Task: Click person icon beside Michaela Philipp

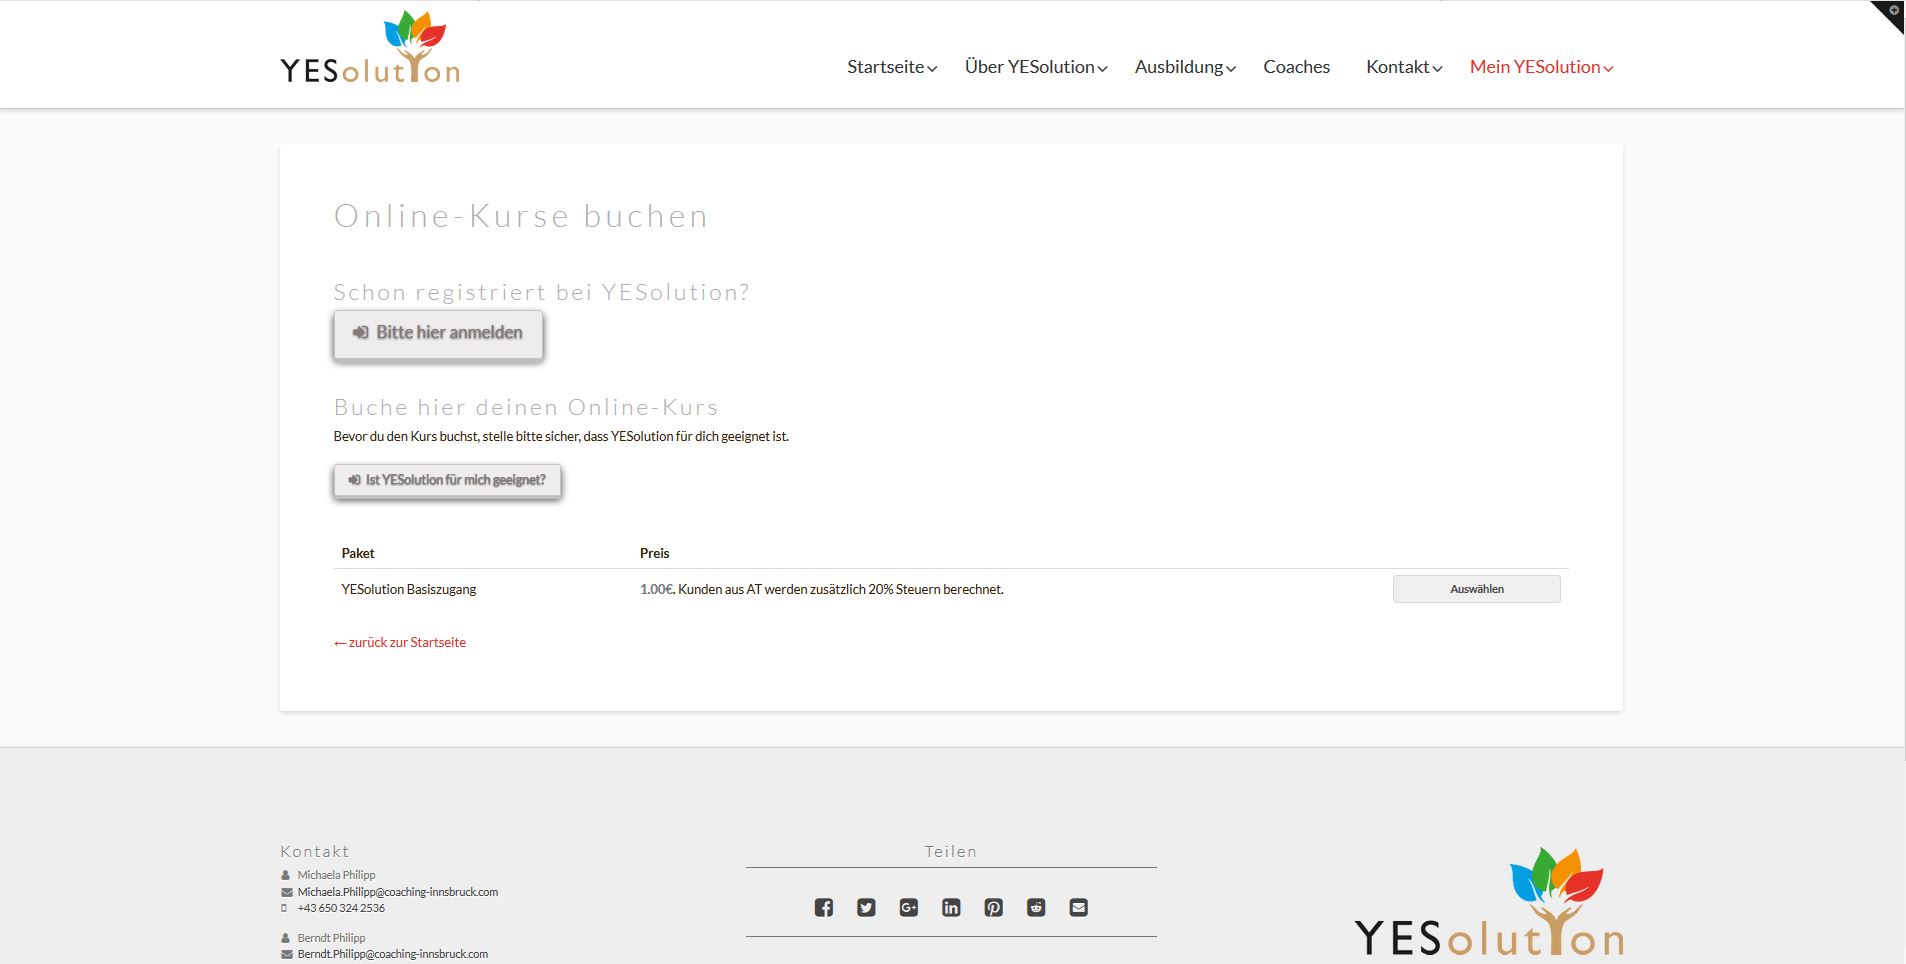Action: tap(286, 875)
